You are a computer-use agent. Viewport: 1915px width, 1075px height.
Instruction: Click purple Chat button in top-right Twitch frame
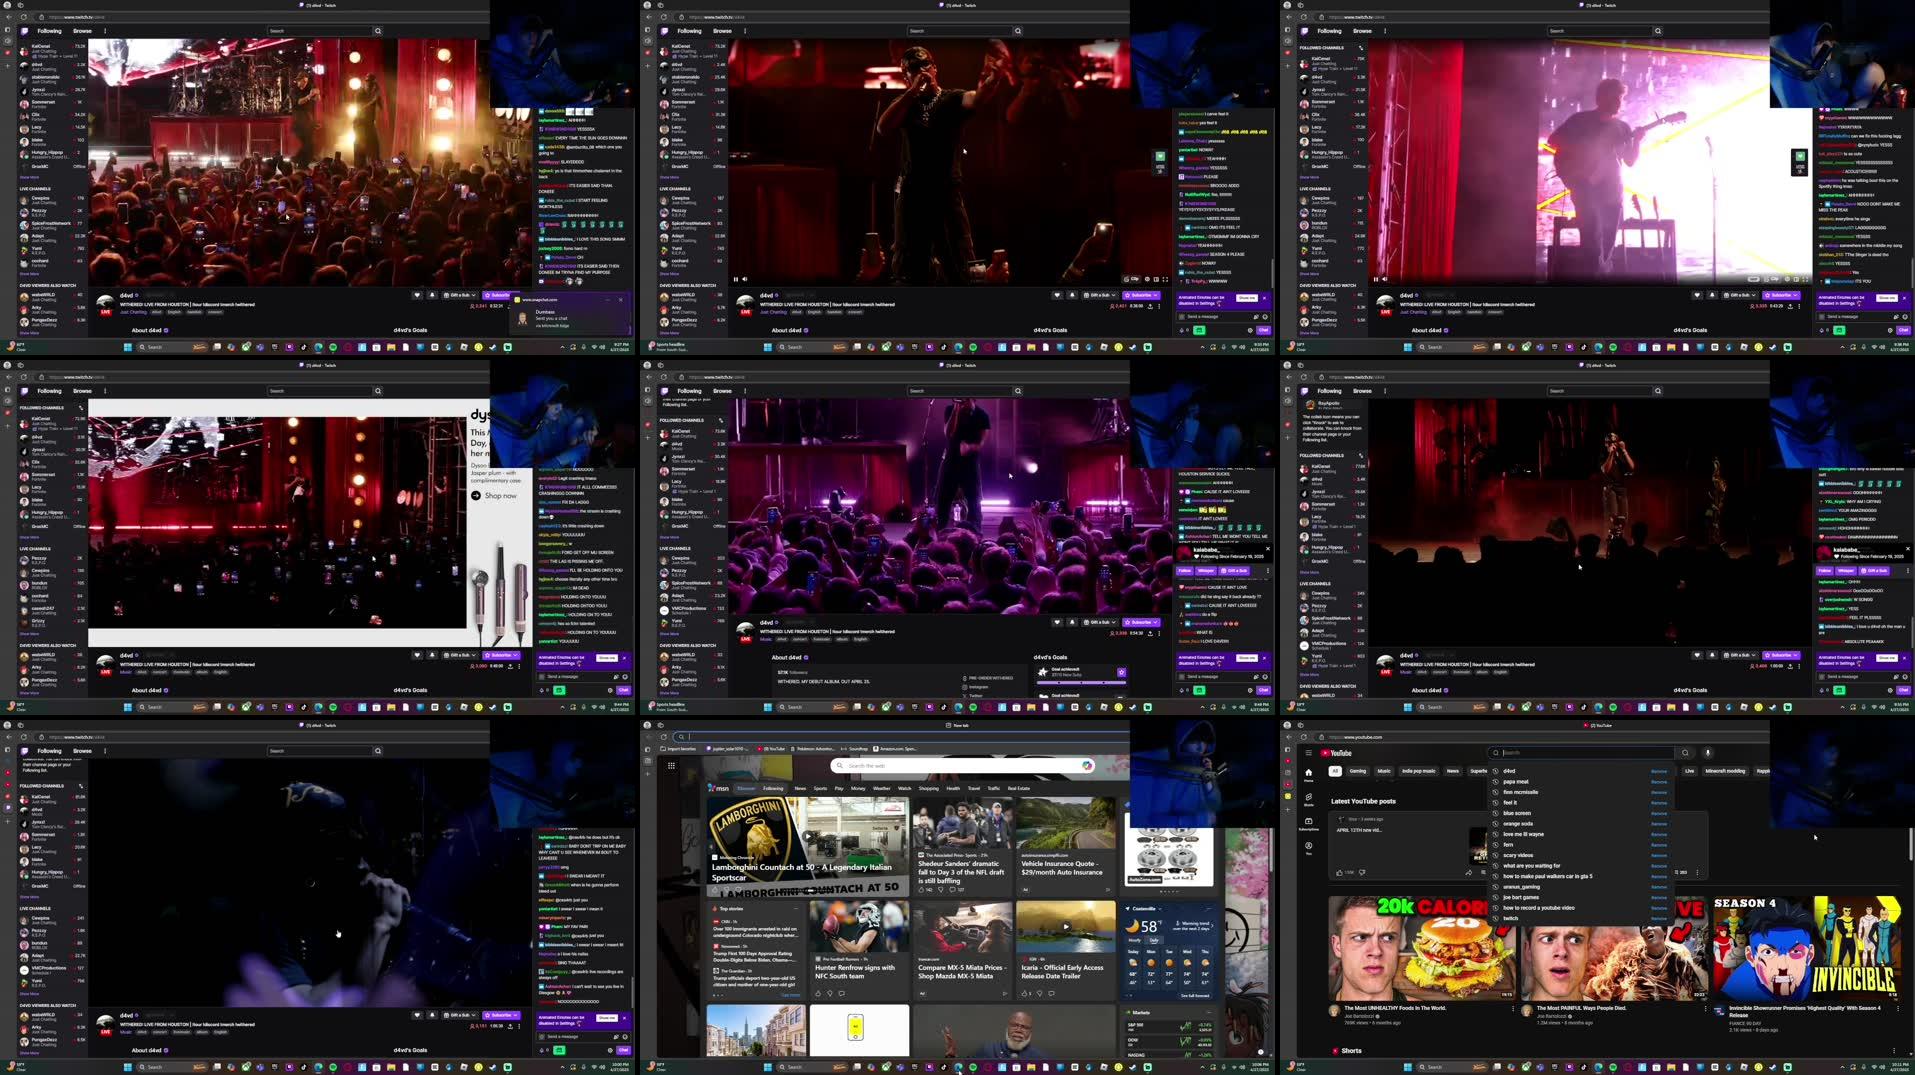pos(1903,330)
